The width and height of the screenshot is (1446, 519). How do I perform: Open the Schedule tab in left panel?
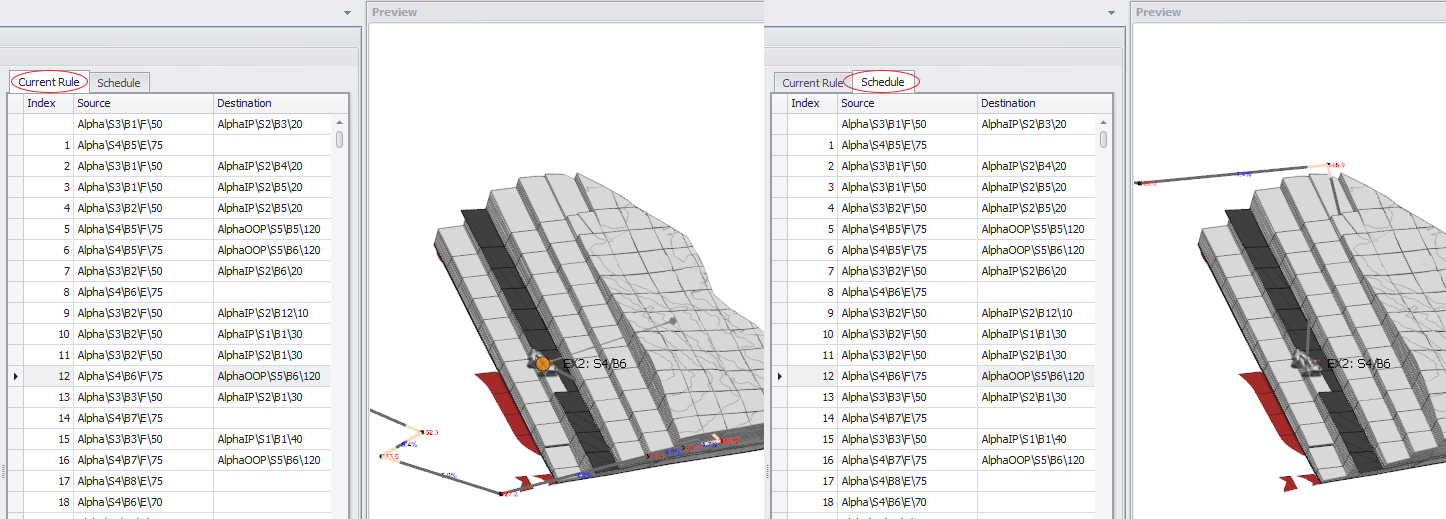[x=119, y=83]
